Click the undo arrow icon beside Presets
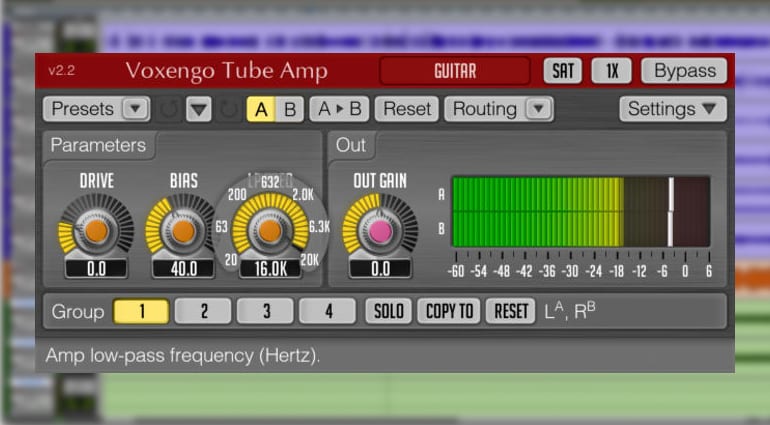The height and width of the screenshot is (425, 770). pos(169,109)
